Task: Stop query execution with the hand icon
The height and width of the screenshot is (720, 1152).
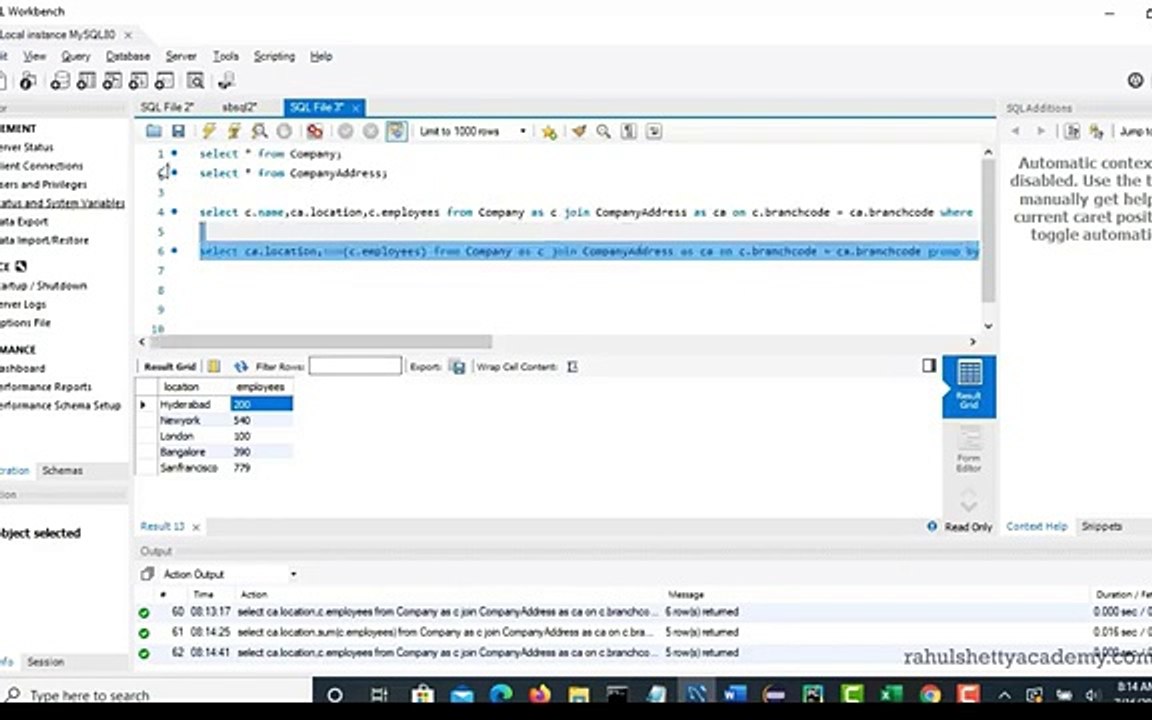Action: click(x=284, y=132)
